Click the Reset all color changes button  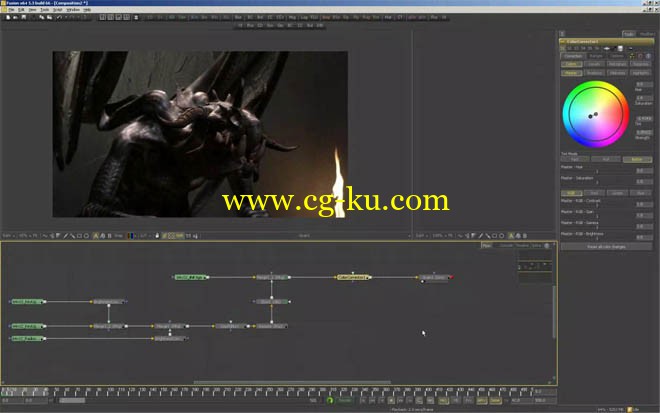[x=606, y=247]
